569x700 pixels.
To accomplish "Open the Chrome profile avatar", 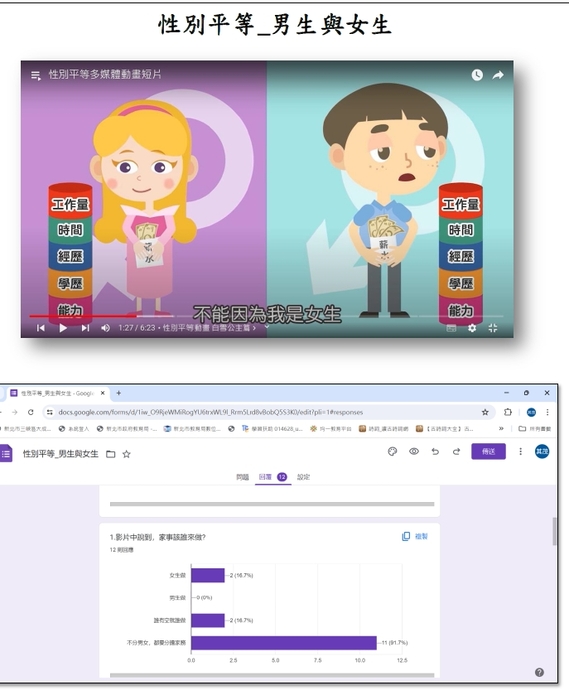I will coord(531,412).
